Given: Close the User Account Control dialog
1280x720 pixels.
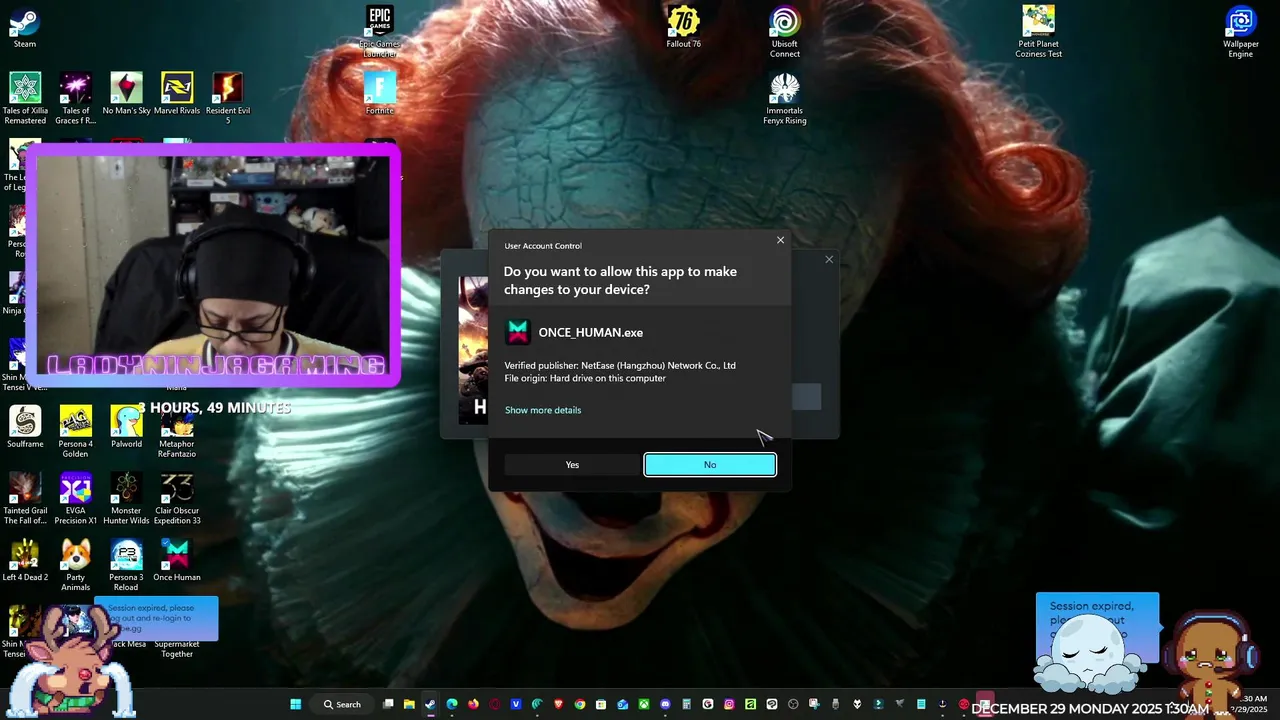Looking at the screenshot, I should [x=781, y=240].
